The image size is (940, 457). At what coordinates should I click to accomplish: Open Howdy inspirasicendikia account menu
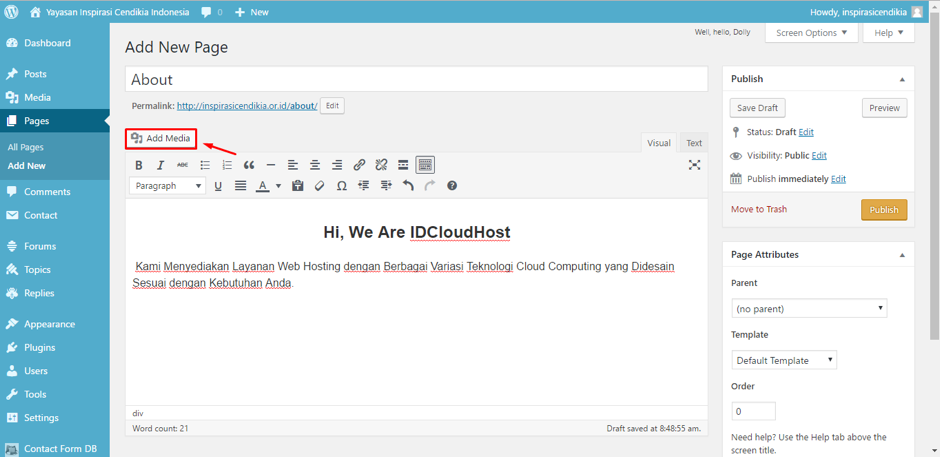pos(866,11)
